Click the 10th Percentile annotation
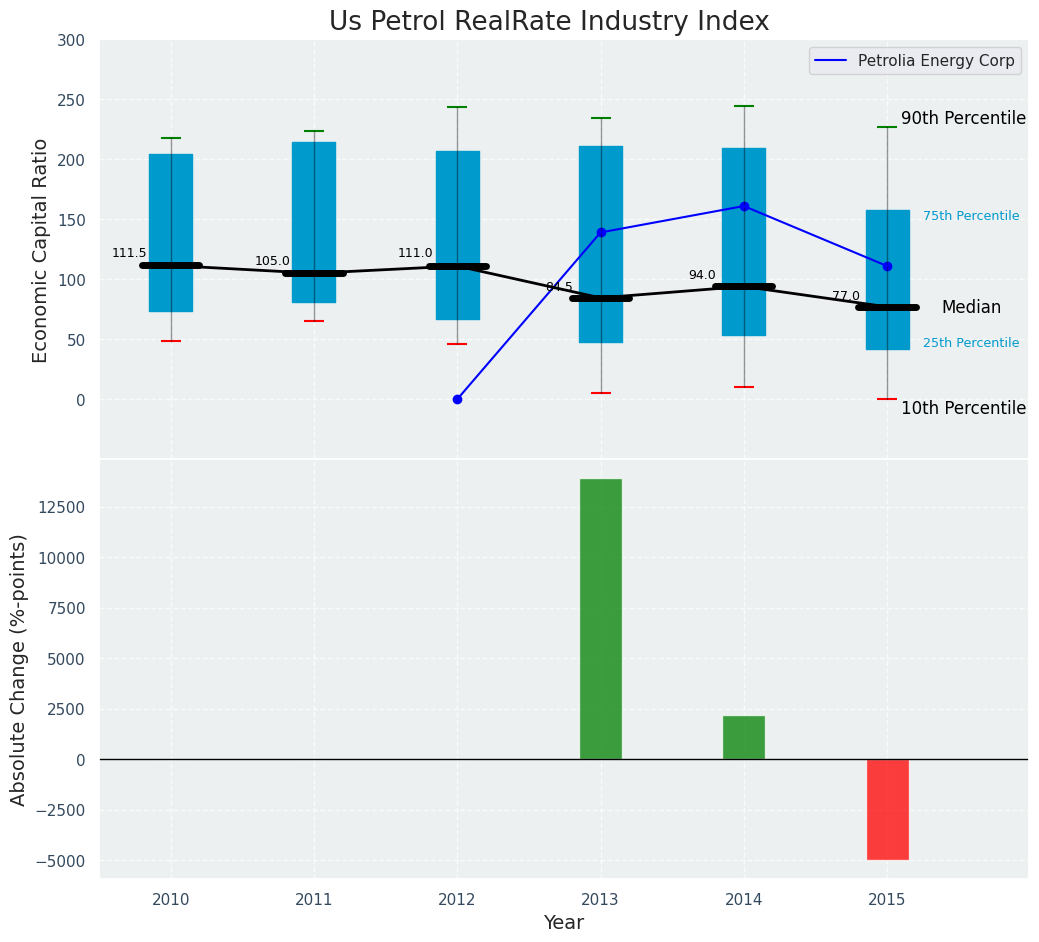 (963, 408)
